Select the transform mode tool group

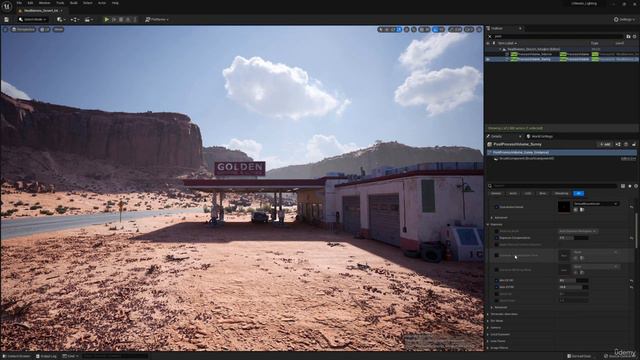pyautogui.click(x=390, y=29)
